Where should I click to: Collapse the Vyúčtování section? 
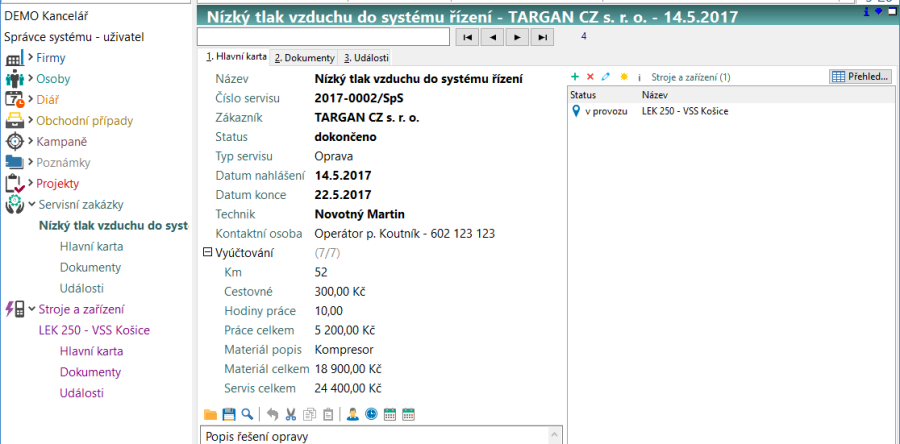pyautogui.click(x=207, y=253)
